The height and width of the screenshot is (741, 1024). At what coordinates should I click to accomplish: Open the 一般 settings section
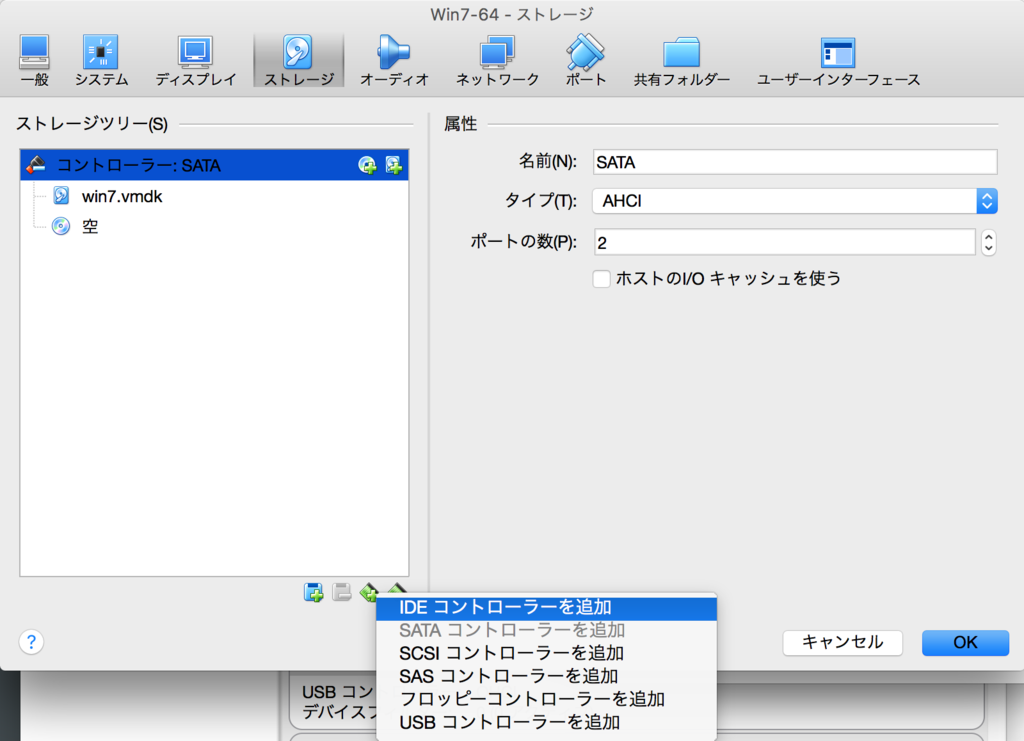[x=35, y=61]
